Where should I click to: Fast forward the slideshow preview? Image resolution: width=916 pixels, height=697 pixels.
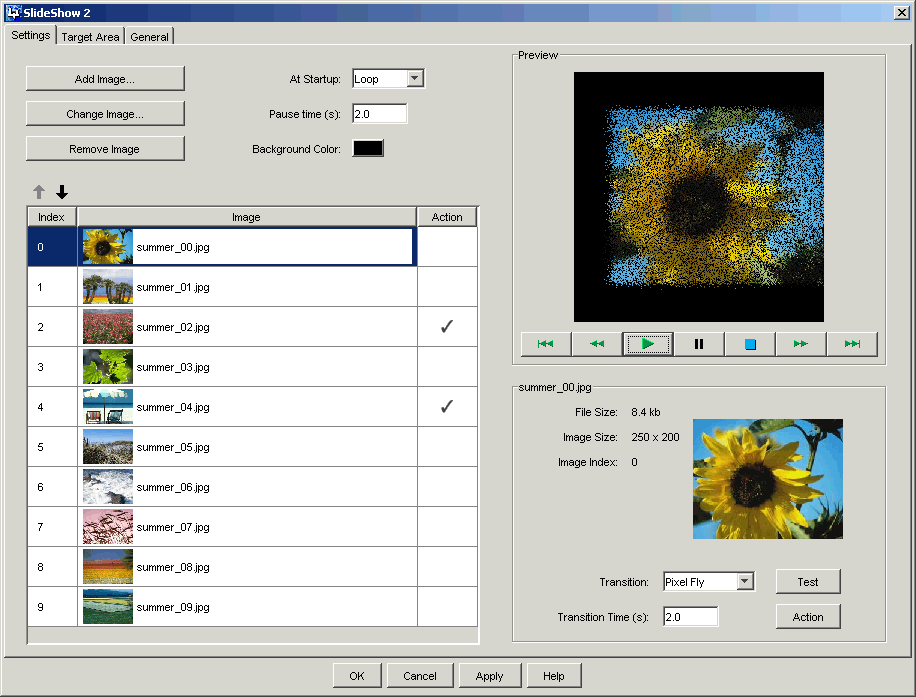[801, 344]
